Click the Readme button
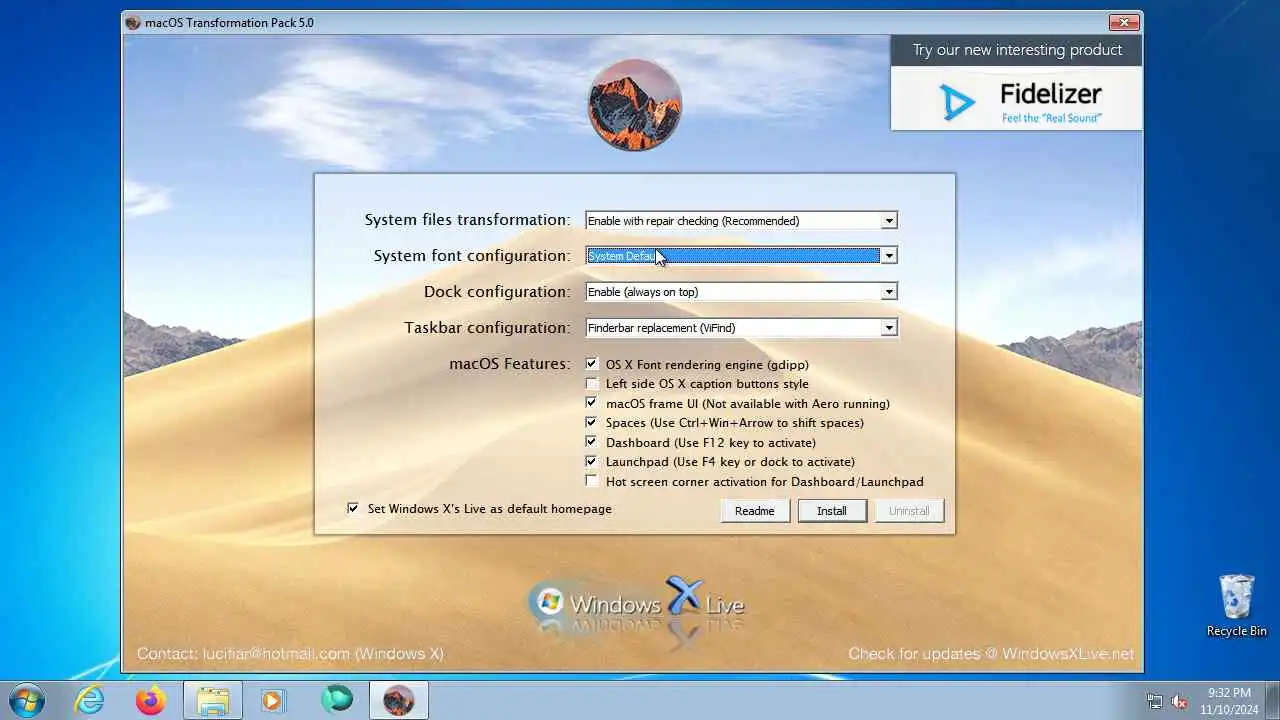This screenshot has width=1280, height=720. pos(755,510)
